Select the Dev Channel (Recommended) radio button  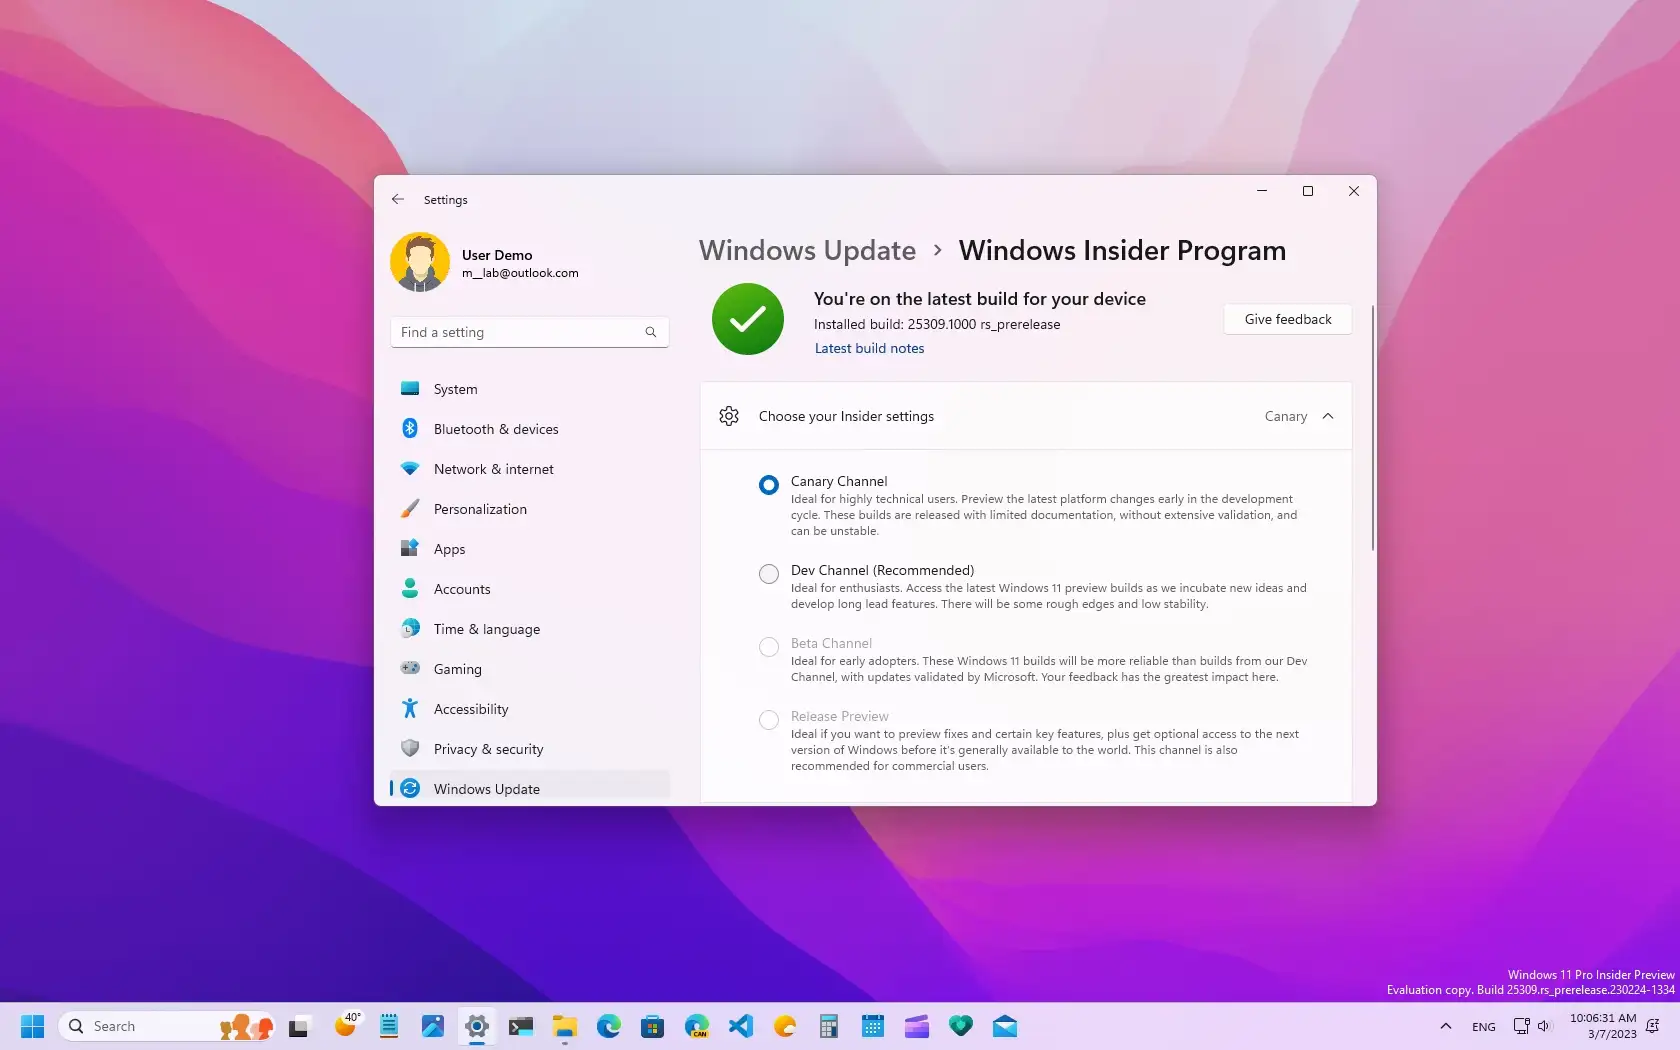coord(768,574)
